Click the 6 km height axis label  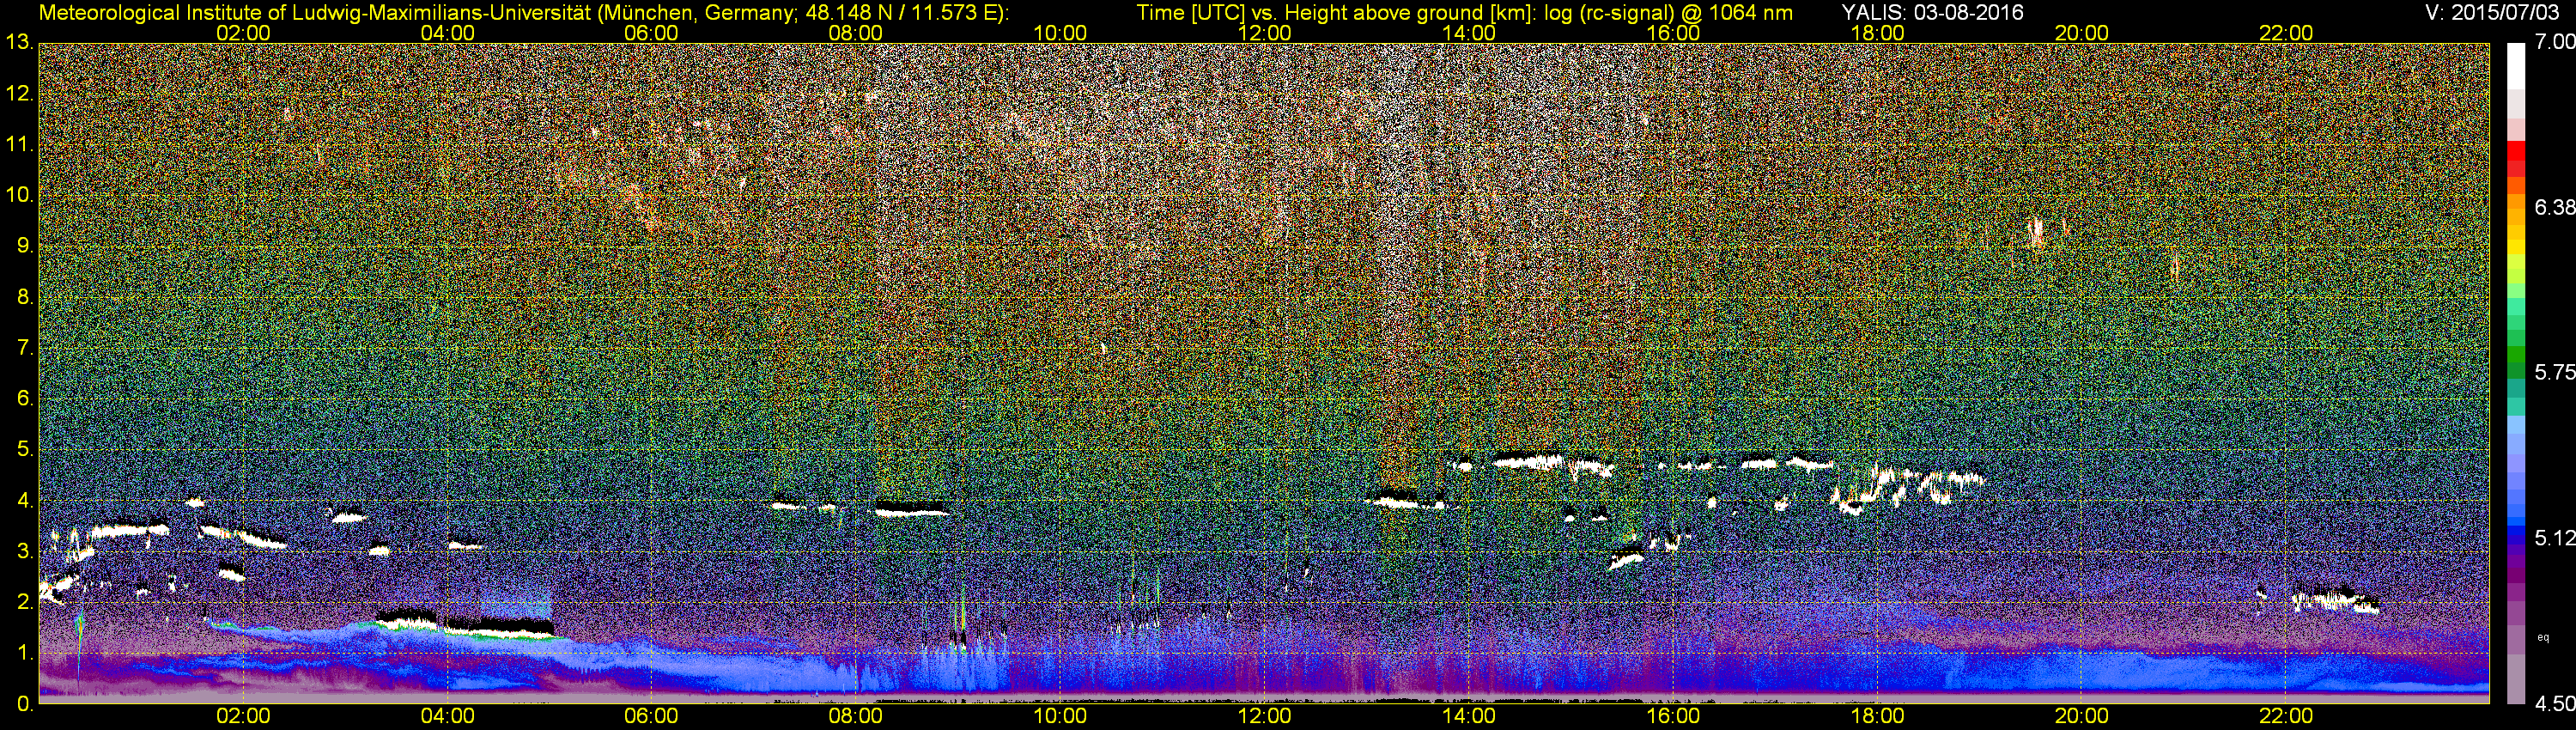click(x=25, y=399)
